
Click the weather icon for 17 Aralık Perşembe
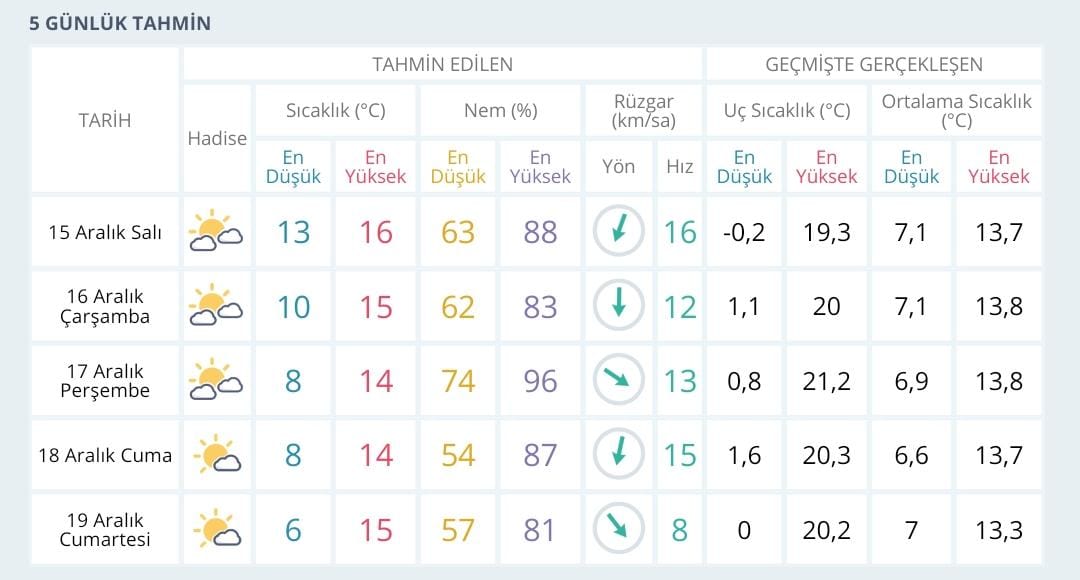216,381
